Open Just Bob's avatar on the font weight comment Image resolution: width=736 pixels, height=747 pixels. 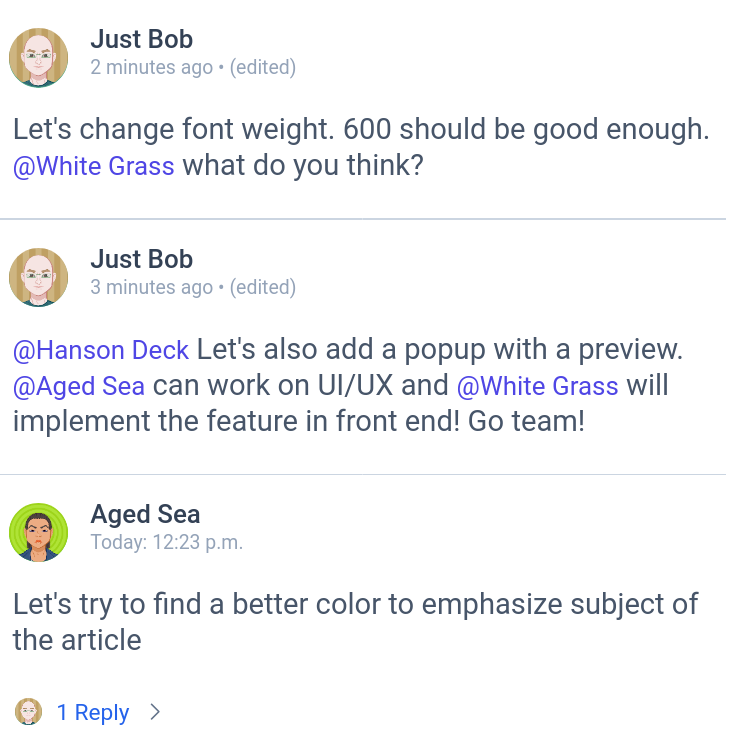[x=39, y=58]
